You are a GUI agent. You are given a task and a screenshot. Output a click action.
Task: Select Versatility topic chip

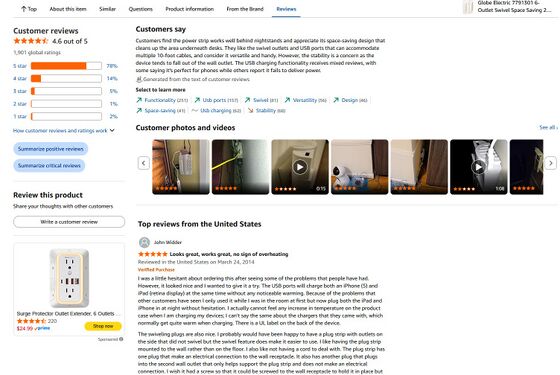tap(306, 100)
